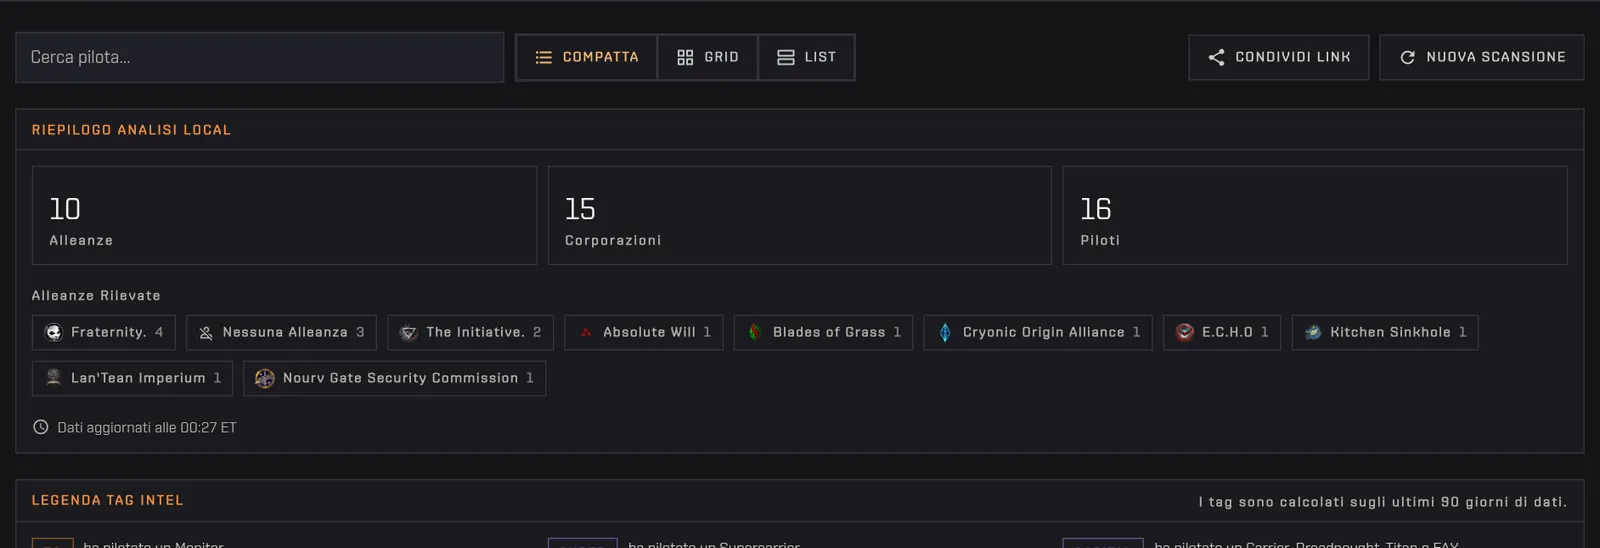The width and height of the screenshot is (1600, 548).
Task: Click the Kitchen Sinkhole alliance logo
Action: (1313, 332)
